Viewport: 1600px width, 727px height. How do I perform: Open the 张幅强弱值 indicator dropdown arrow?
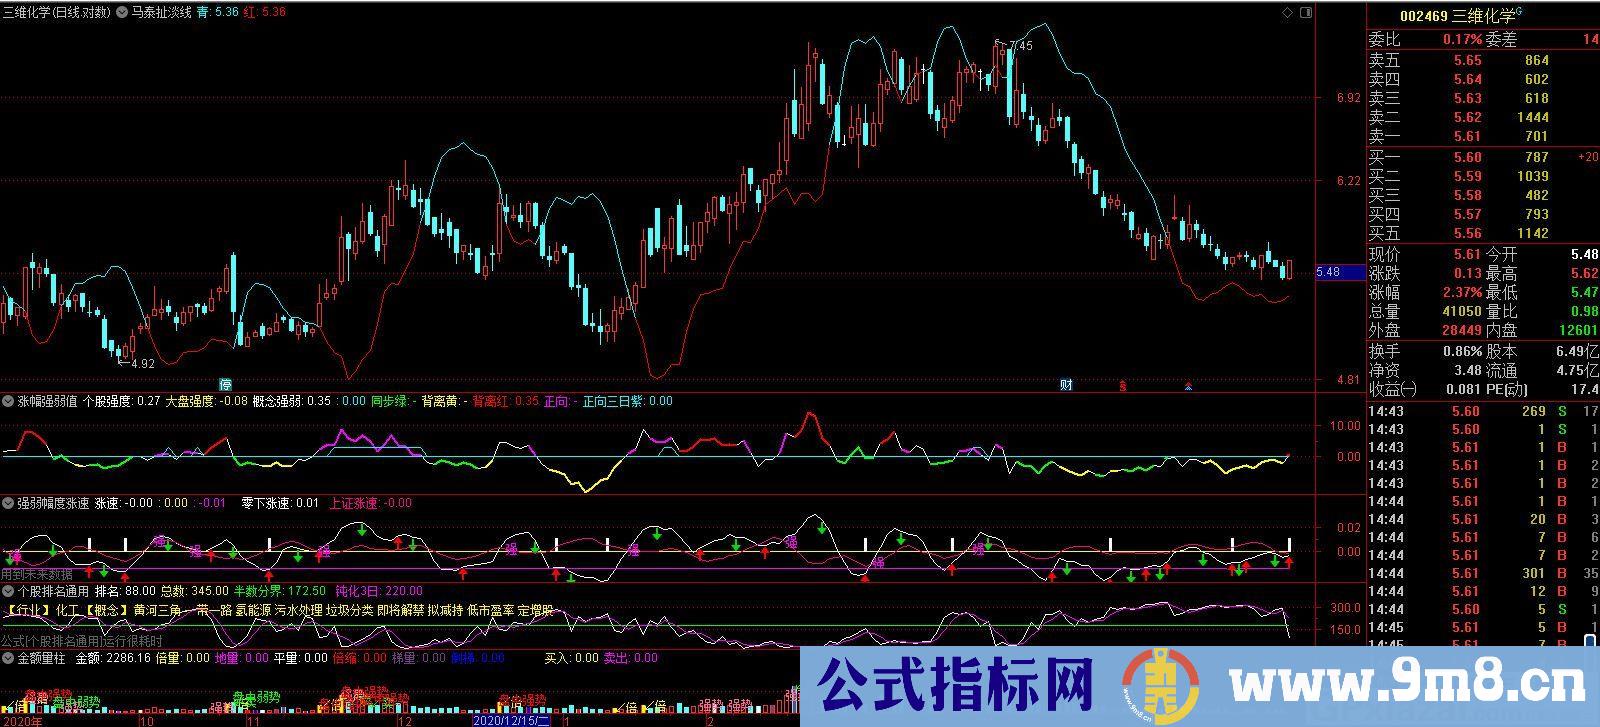pyautogui.click(x=8, y=402)
